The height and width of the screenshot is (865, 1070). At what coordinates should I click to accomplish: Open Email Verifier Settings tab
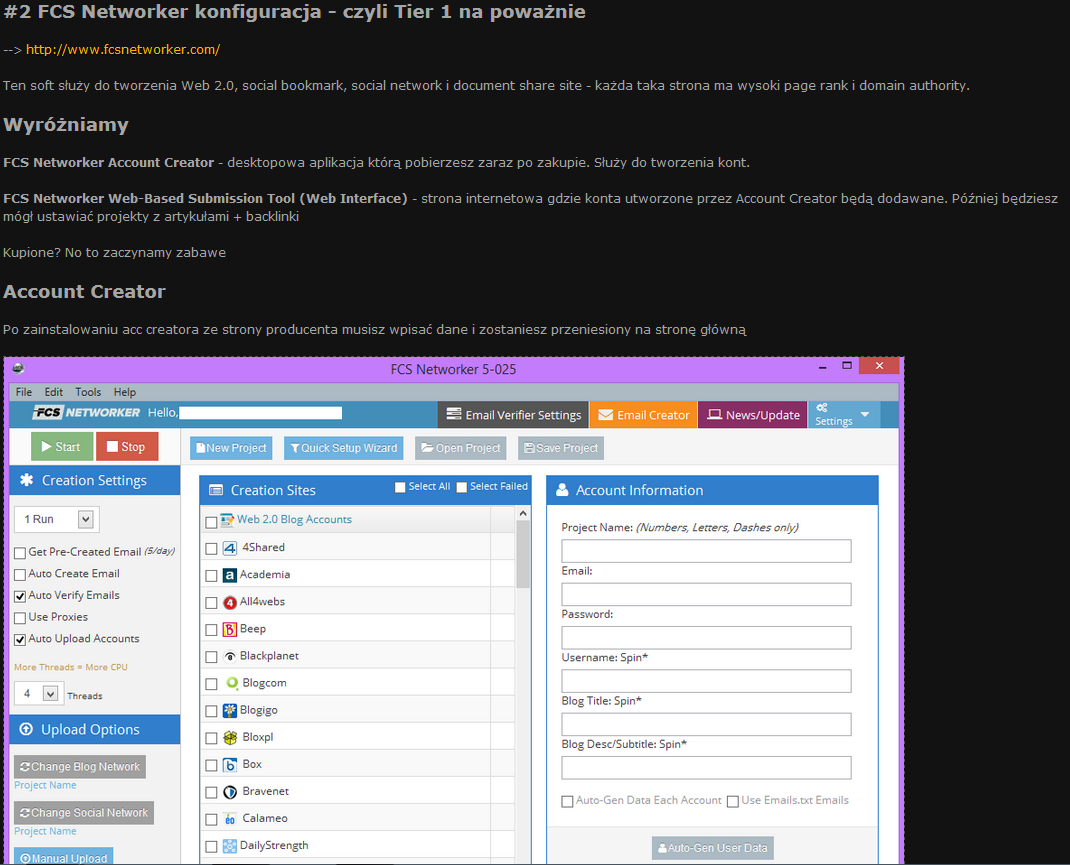pyautogui.click(x=513, y=415)
